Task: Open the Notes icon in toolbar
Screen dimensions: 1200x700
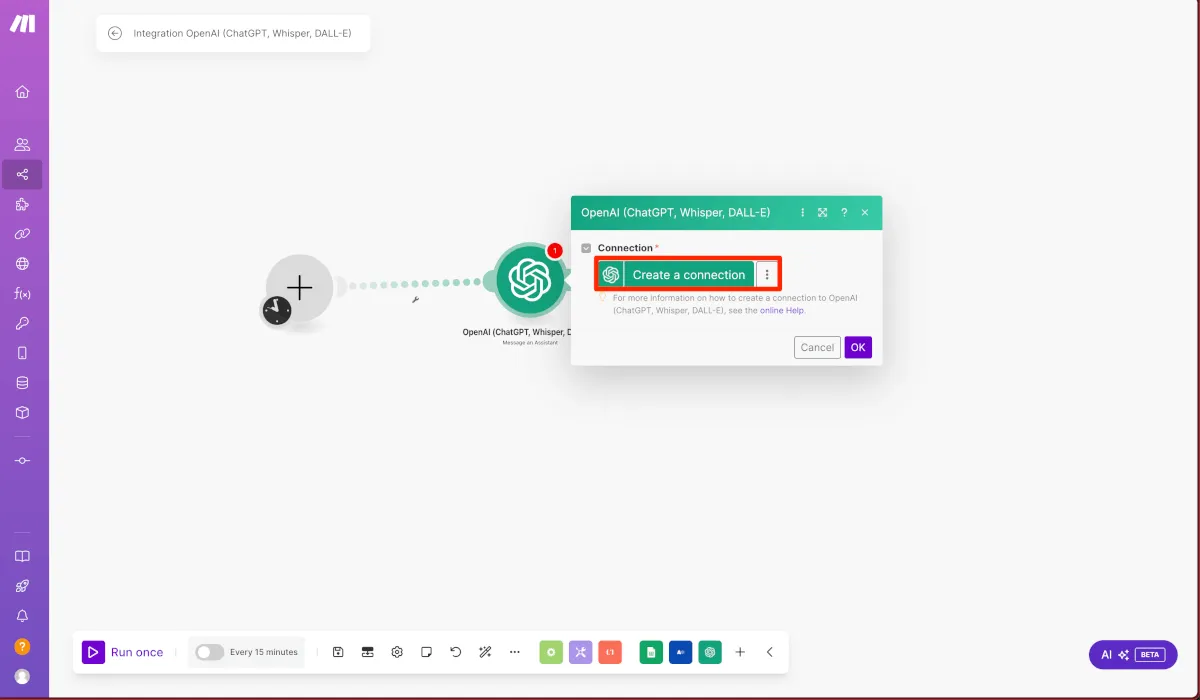Action: tap(426, 652)
